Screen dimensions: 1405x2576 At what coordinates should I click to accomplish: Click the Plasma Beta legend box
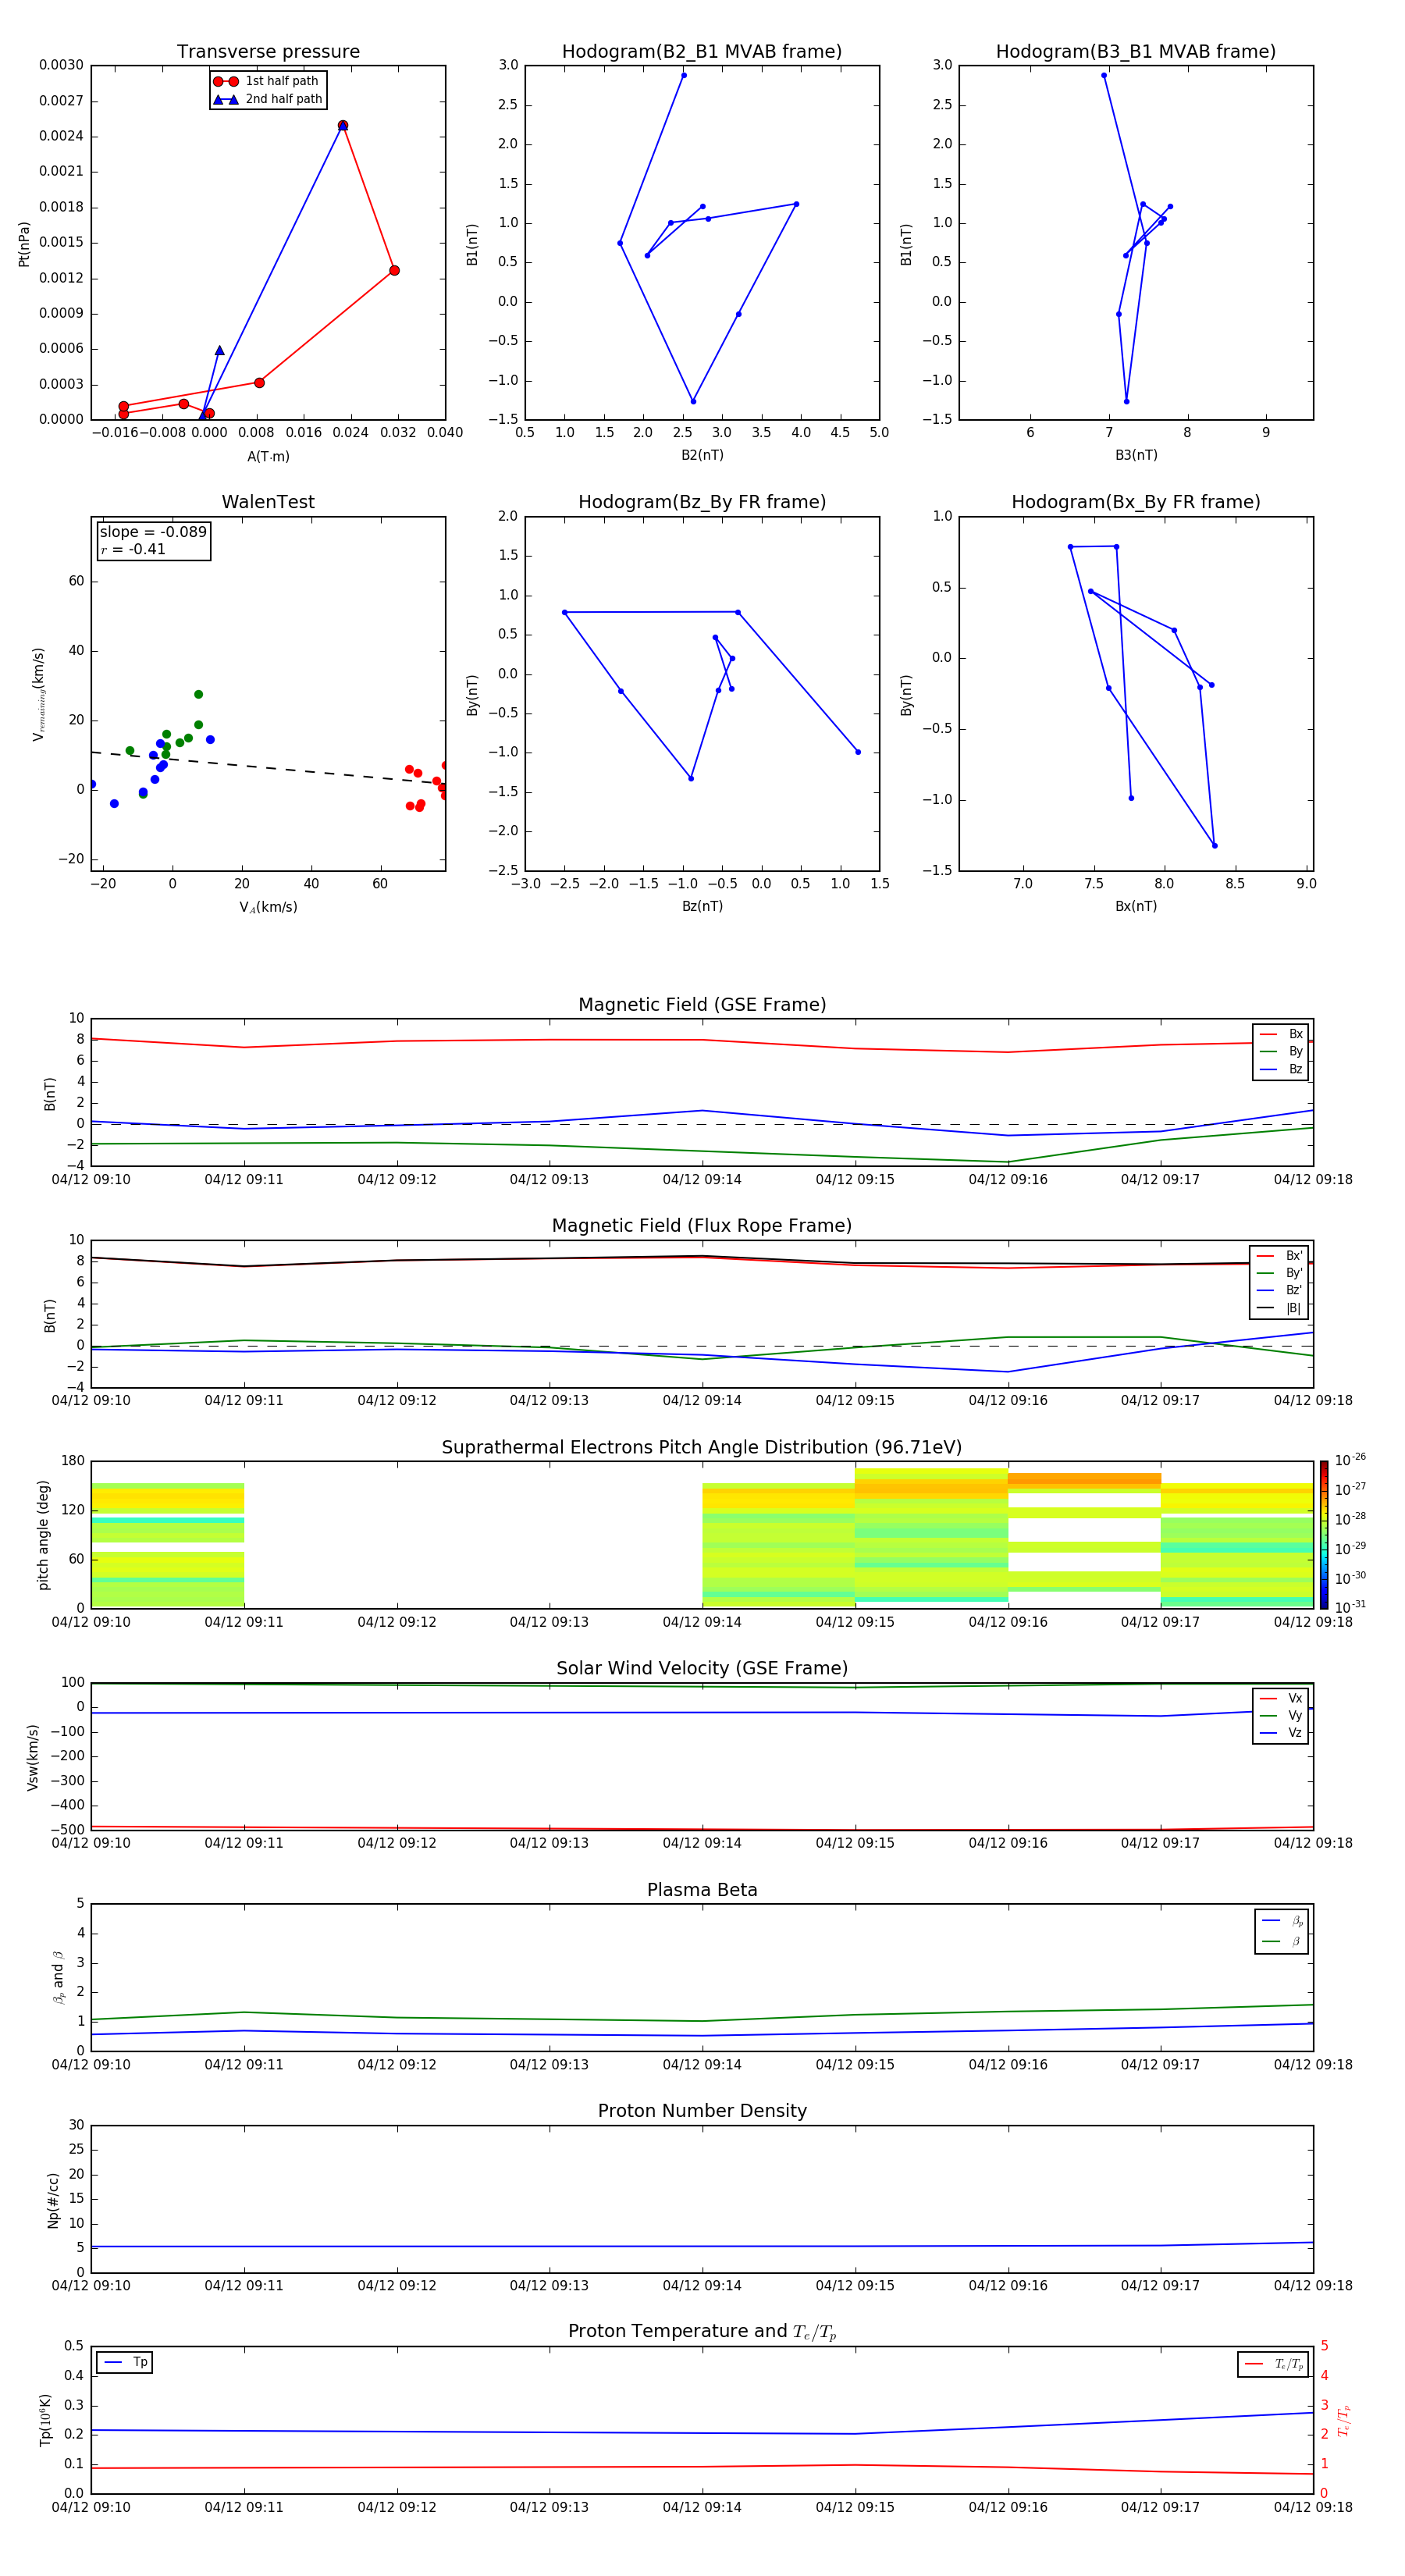(x=1282, y=1931)
